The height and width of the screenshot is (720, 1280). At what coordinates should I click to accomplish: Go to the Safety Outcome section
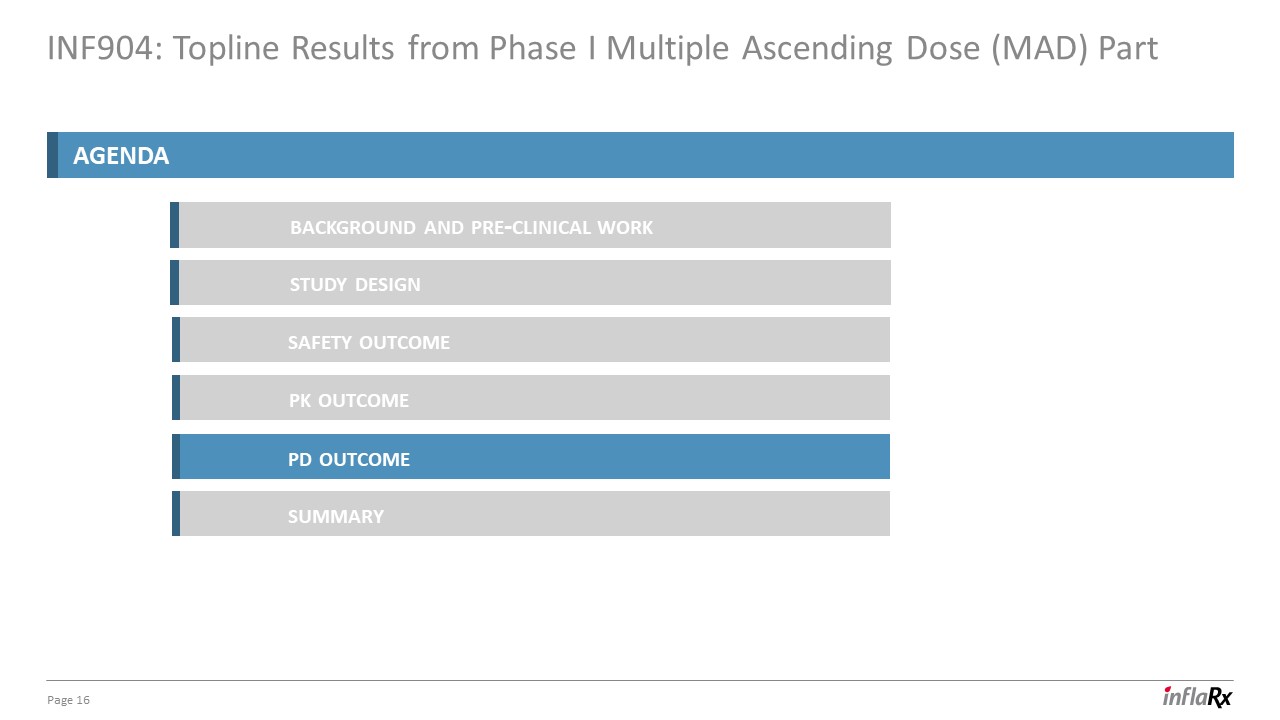[369, 343]
